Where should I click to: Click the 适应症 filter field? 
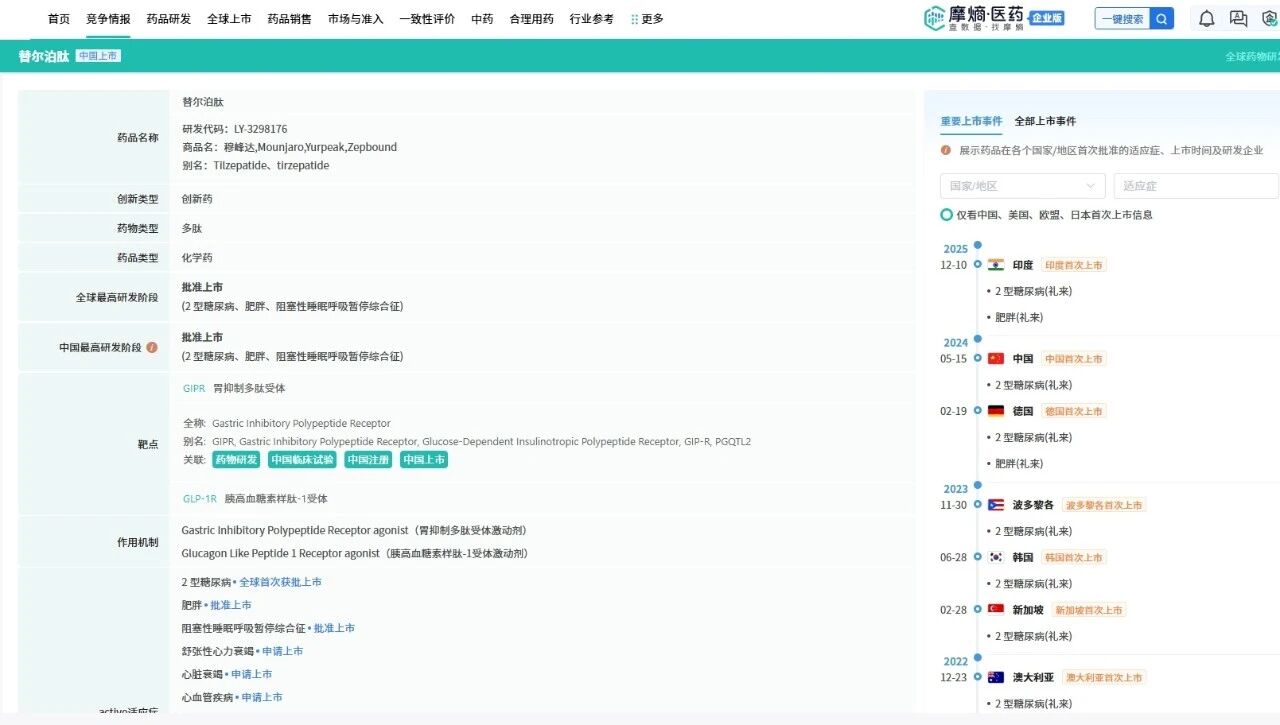pos(1196,186)
